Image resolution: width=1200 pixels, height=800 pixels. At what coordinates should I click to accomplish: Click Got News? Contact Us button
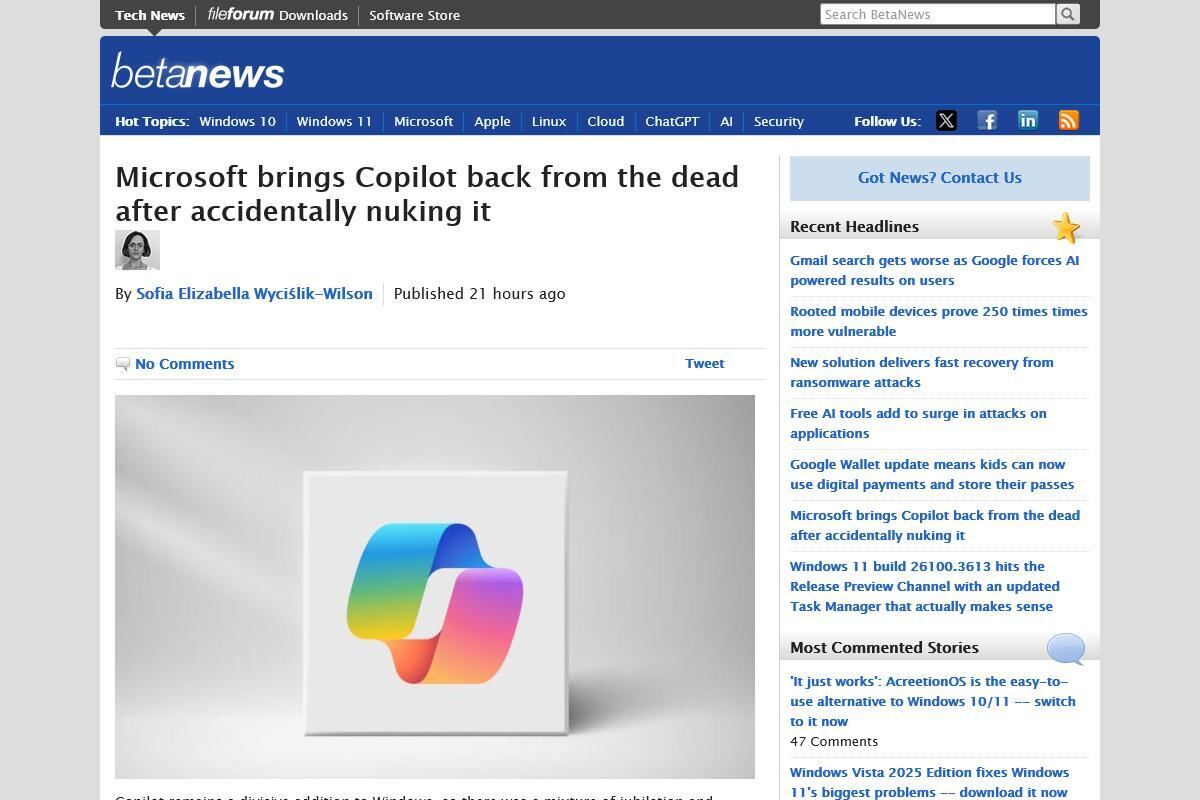(x=940, y=178)
